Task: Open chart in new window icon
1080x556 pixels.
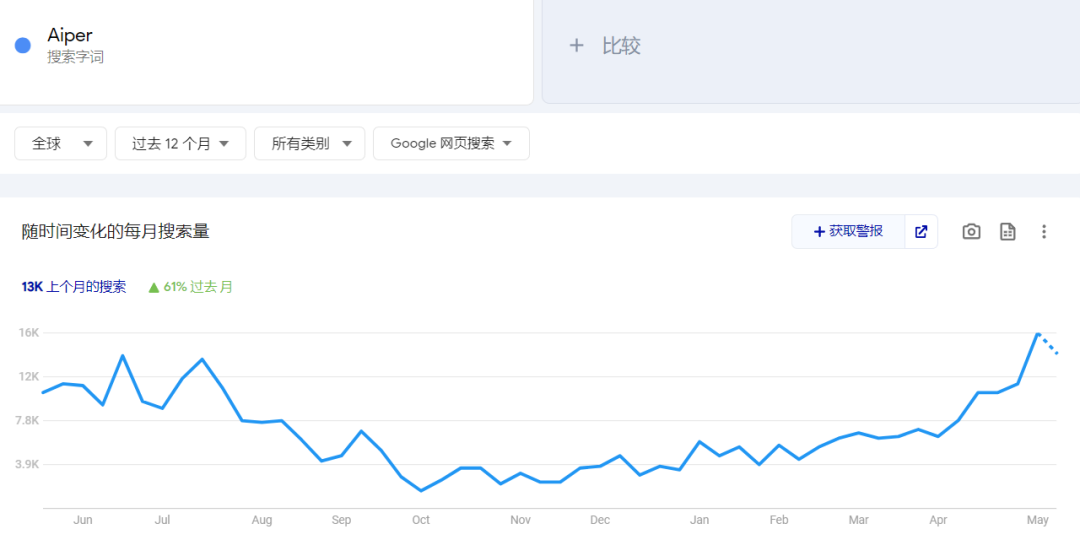Action: [x=921, y=231]
